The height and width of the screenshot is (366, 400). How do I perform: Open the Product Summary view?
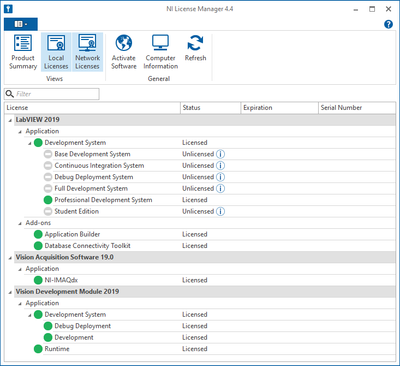23,52
